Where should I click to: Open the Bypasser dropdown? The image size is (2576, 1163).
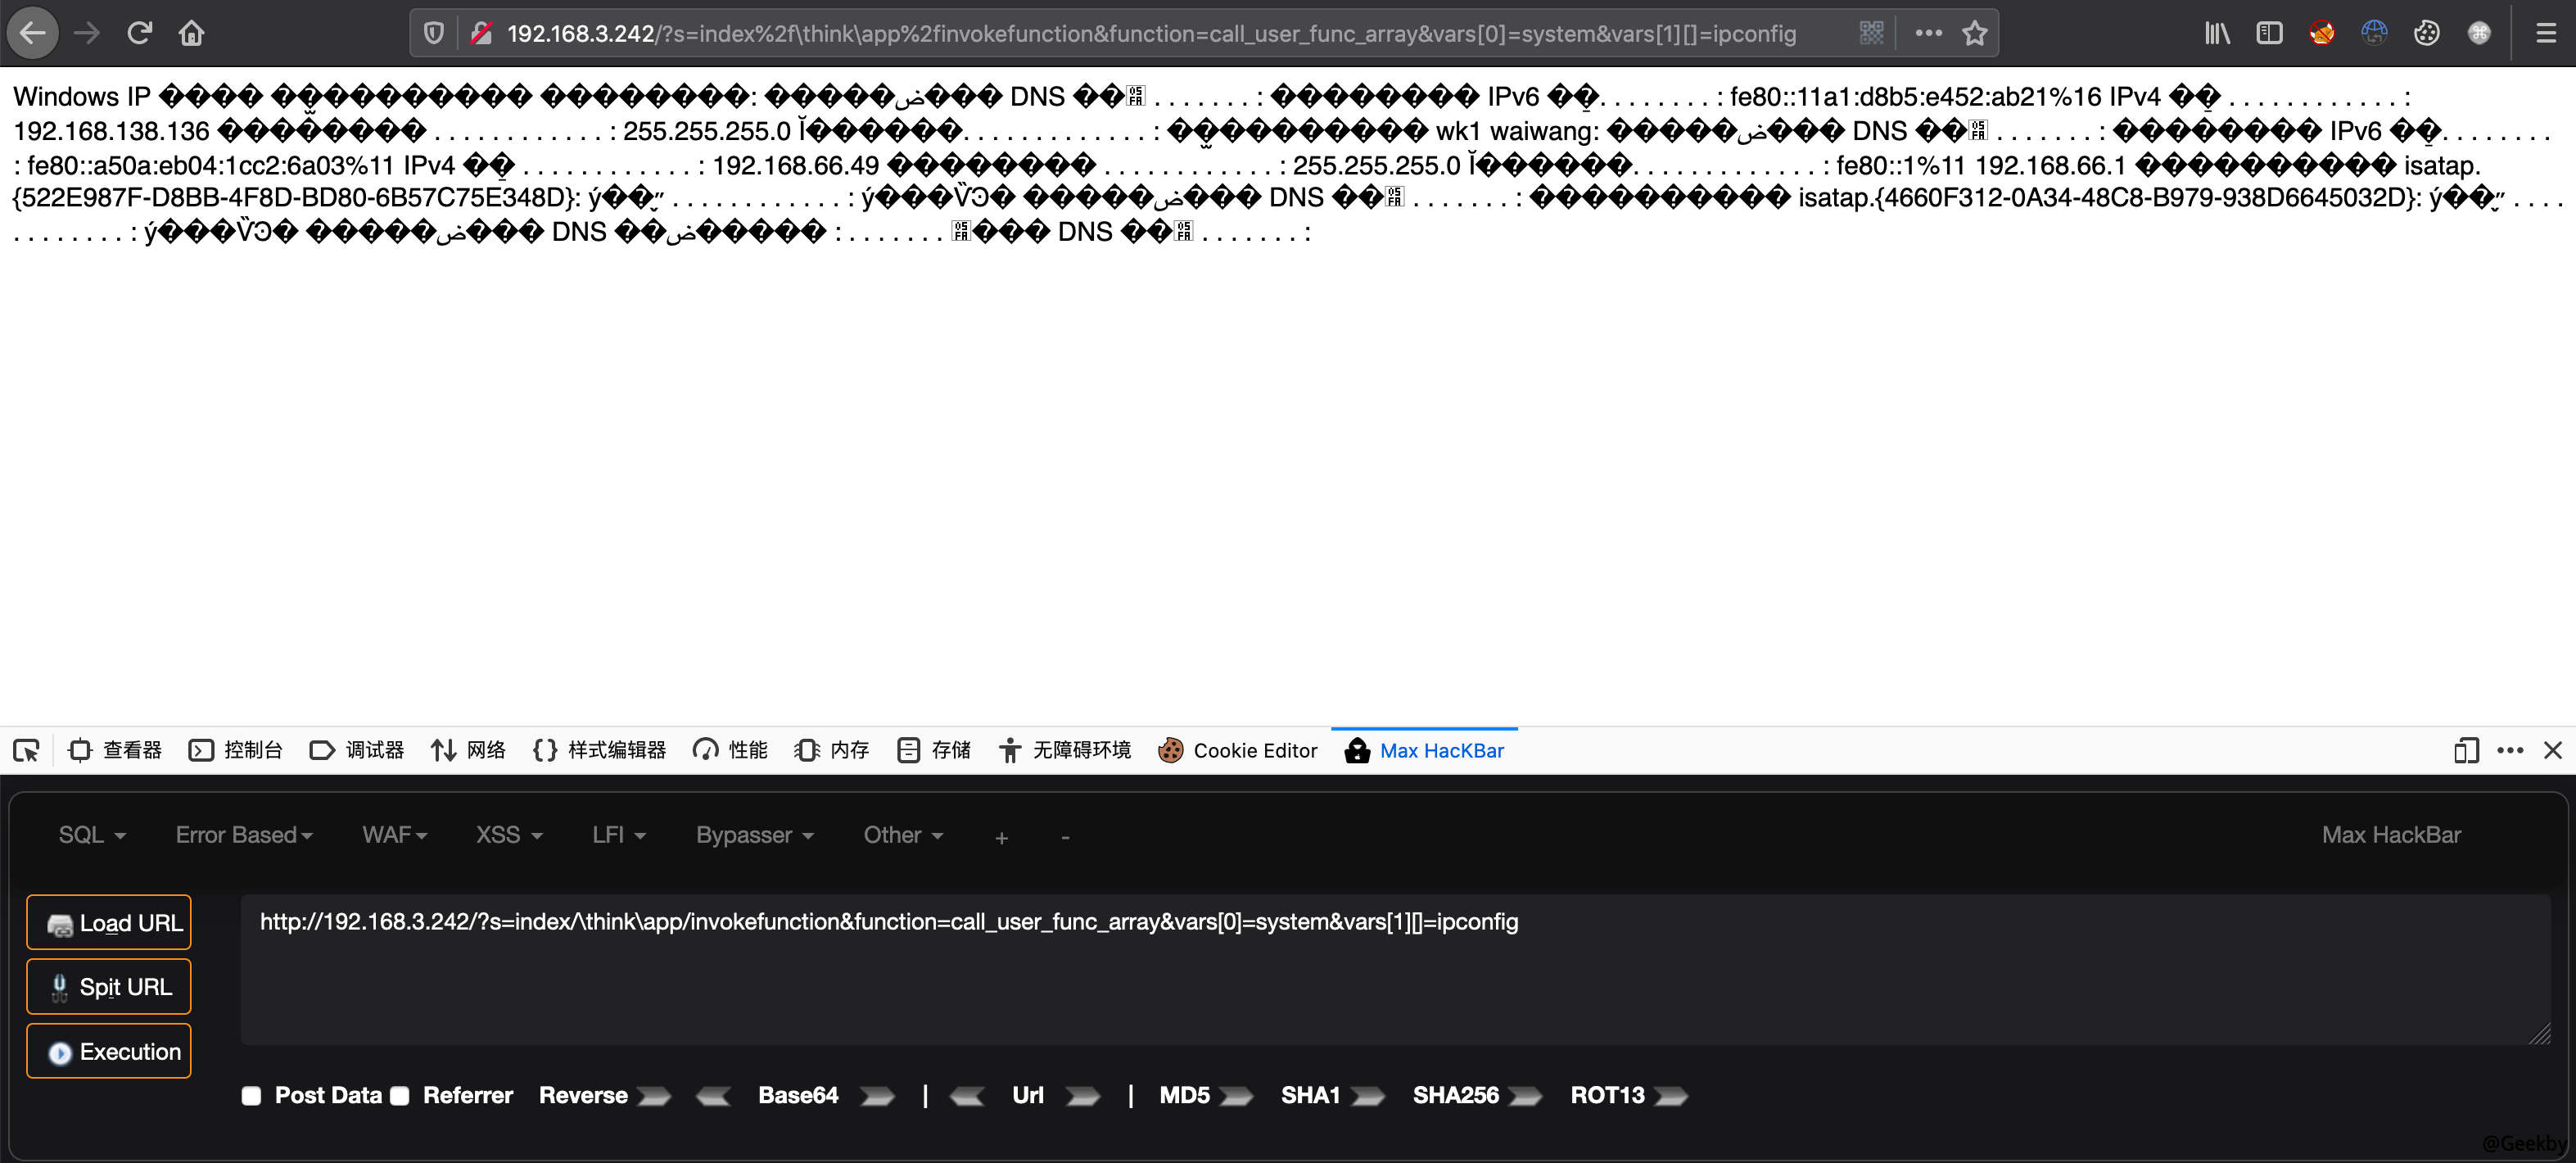click(754, 835)
